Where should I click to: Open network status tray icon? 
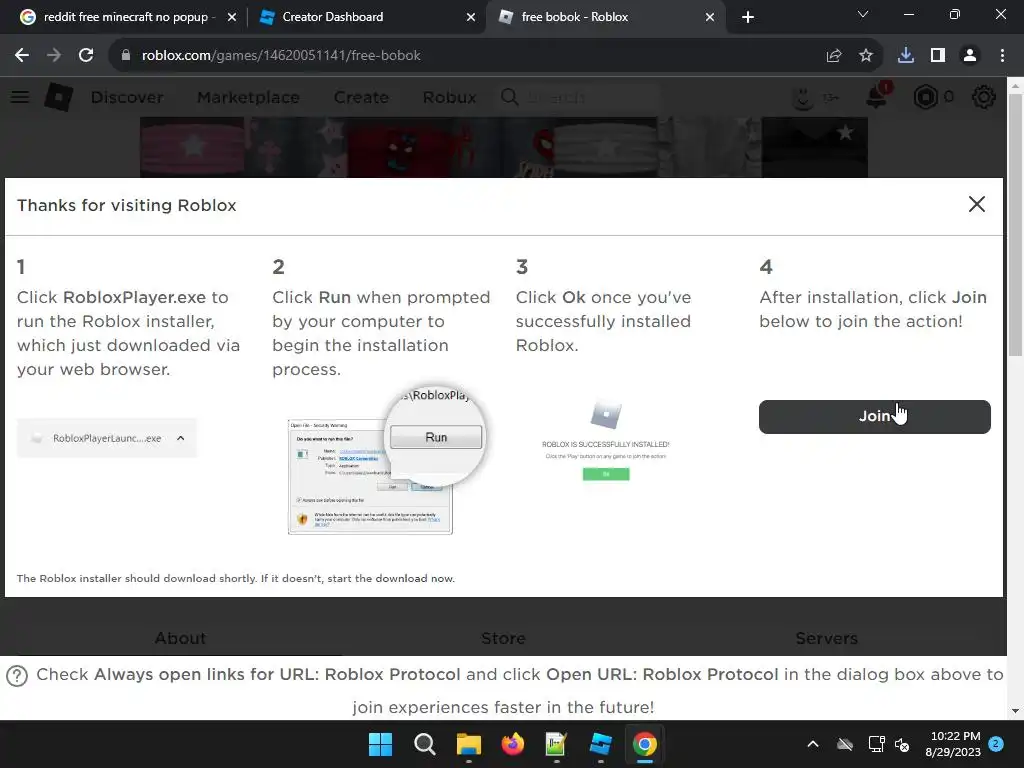click(876, 744)
